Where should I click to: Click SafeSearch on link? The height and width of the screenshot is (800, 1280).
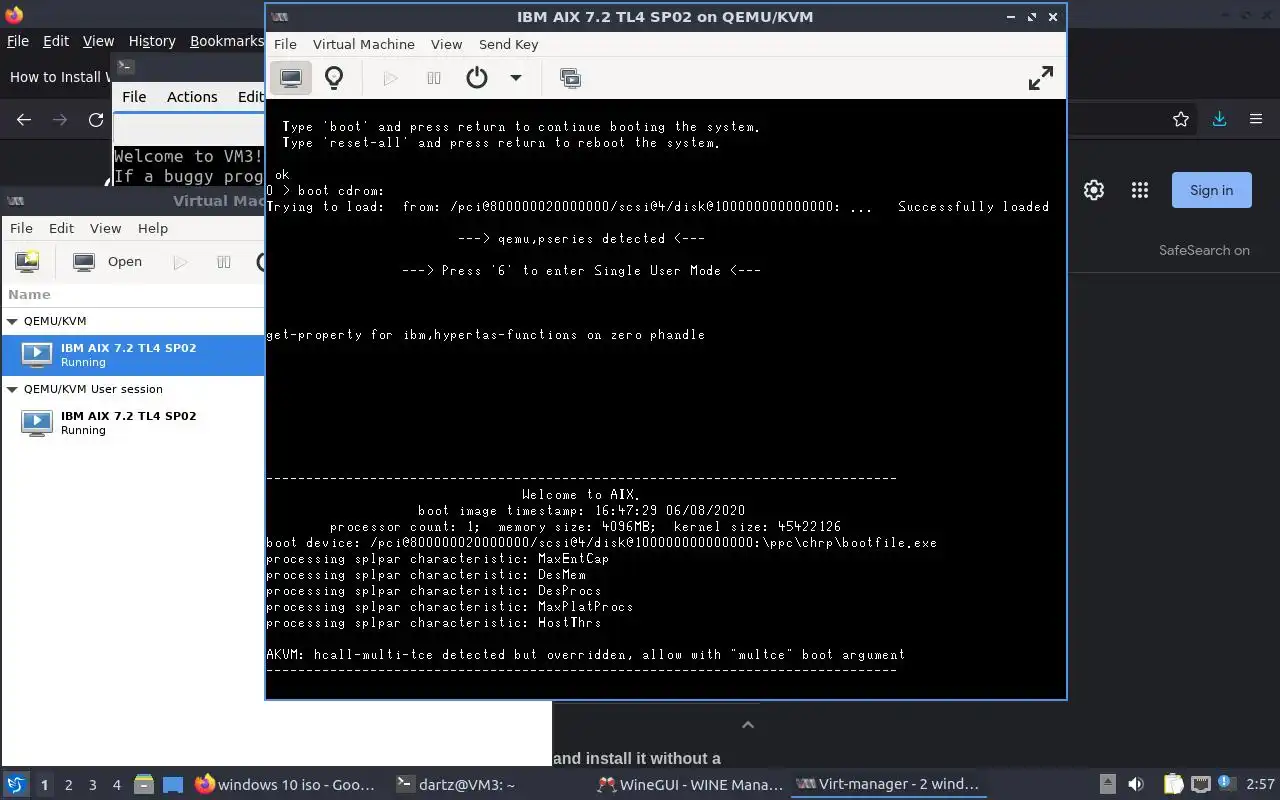(x=1204, y=250)
